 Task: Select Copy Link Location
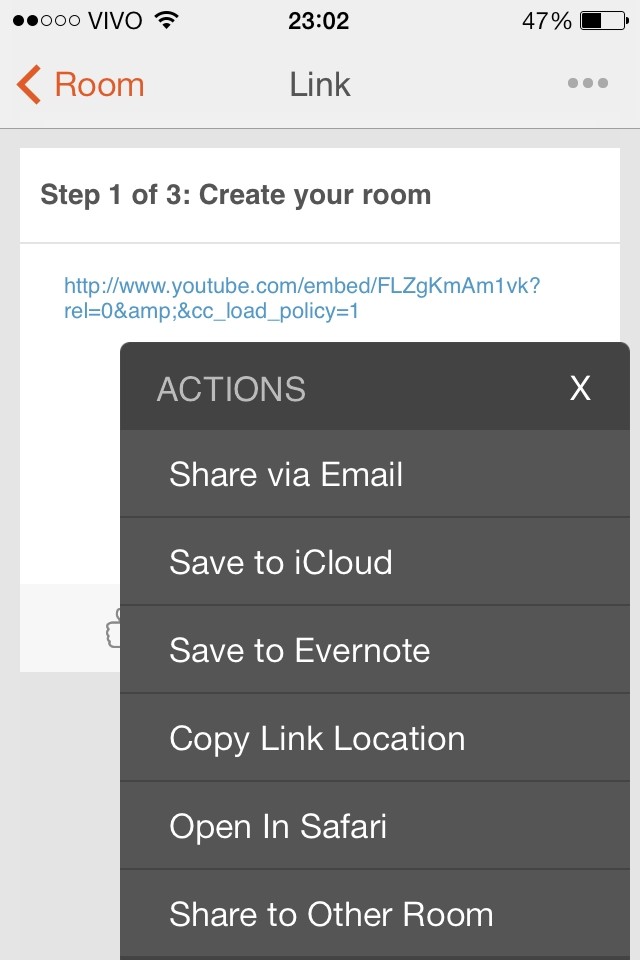tap(317, 738)
